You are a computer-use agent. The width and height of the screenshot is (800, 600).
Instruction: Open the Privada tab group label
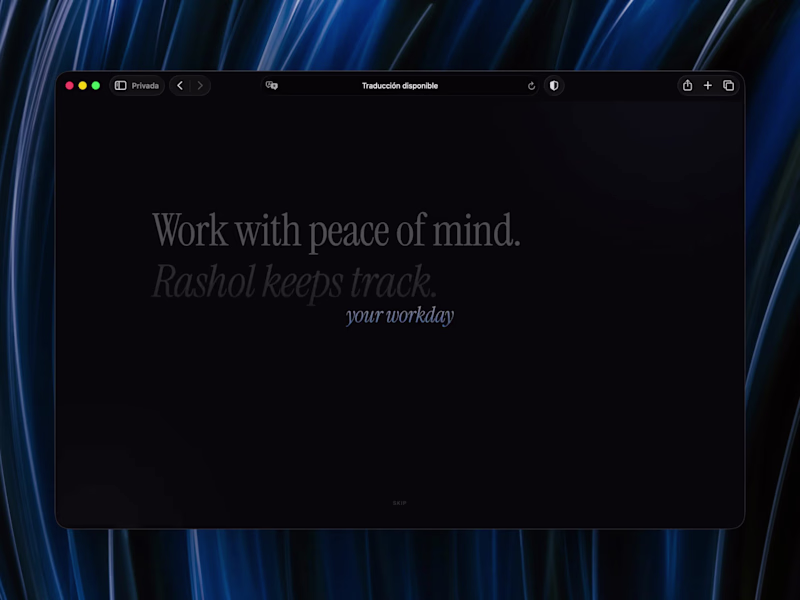tap(145, 86)
